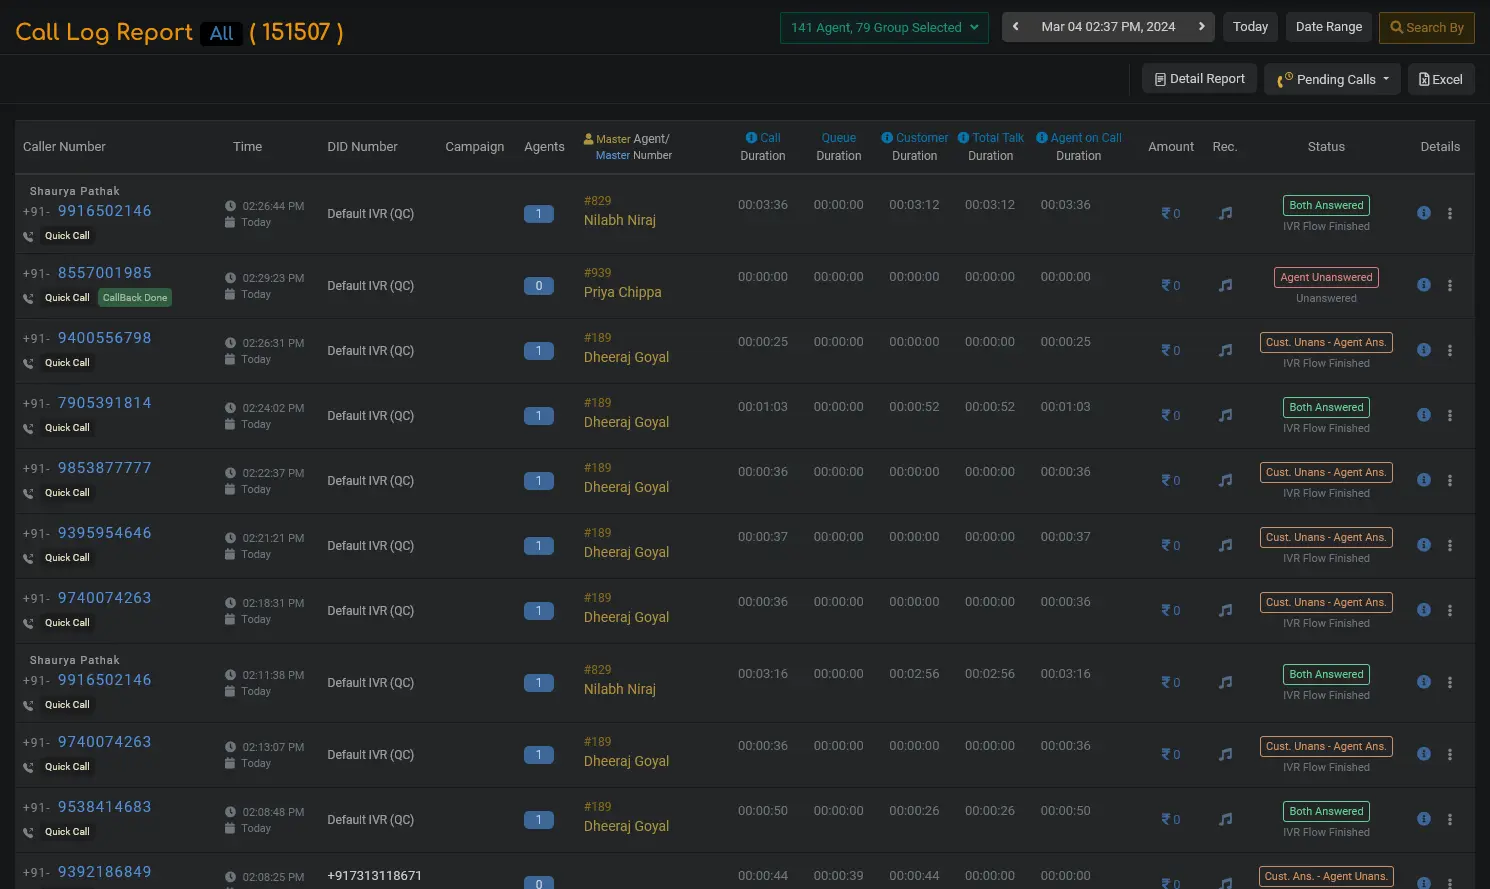The width and height of the screenshot is (1490, 889).
Task: Show Agent on Call Duration info icon
Action: pos(1042,138)
